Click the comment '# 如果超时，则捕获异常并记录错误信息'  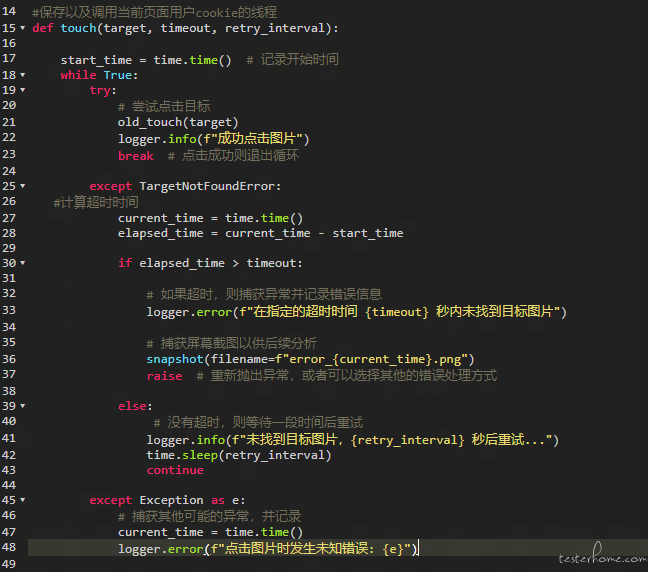(x=264, y=294)
